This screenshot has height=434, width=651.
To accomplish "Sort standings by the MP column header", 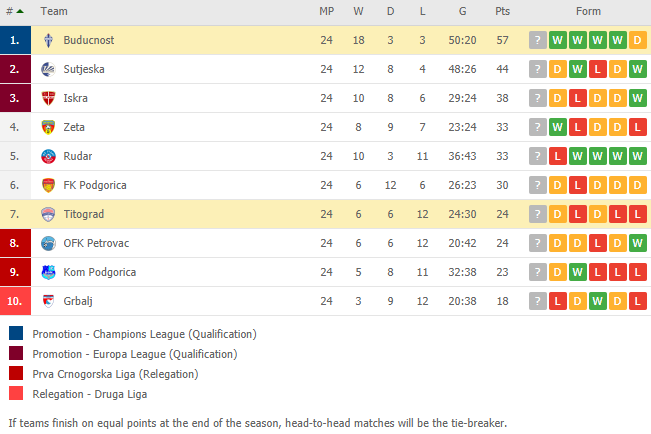I will pyautogui.click(x=326, y=11).
